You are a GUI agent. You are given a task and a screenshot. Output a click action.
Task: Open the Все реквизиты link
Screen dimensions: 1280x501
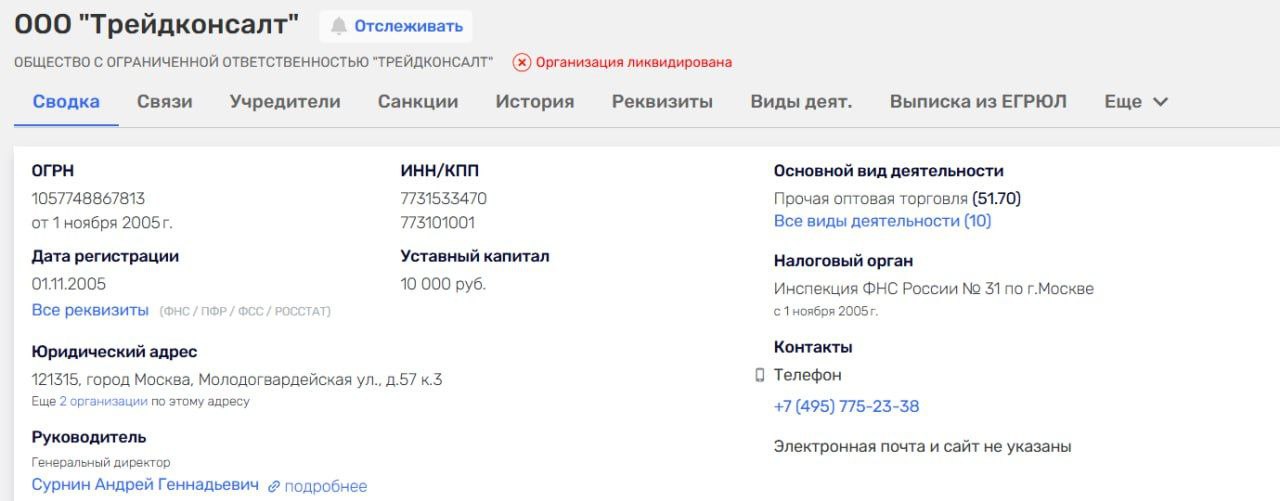click(x=90, y=310)
